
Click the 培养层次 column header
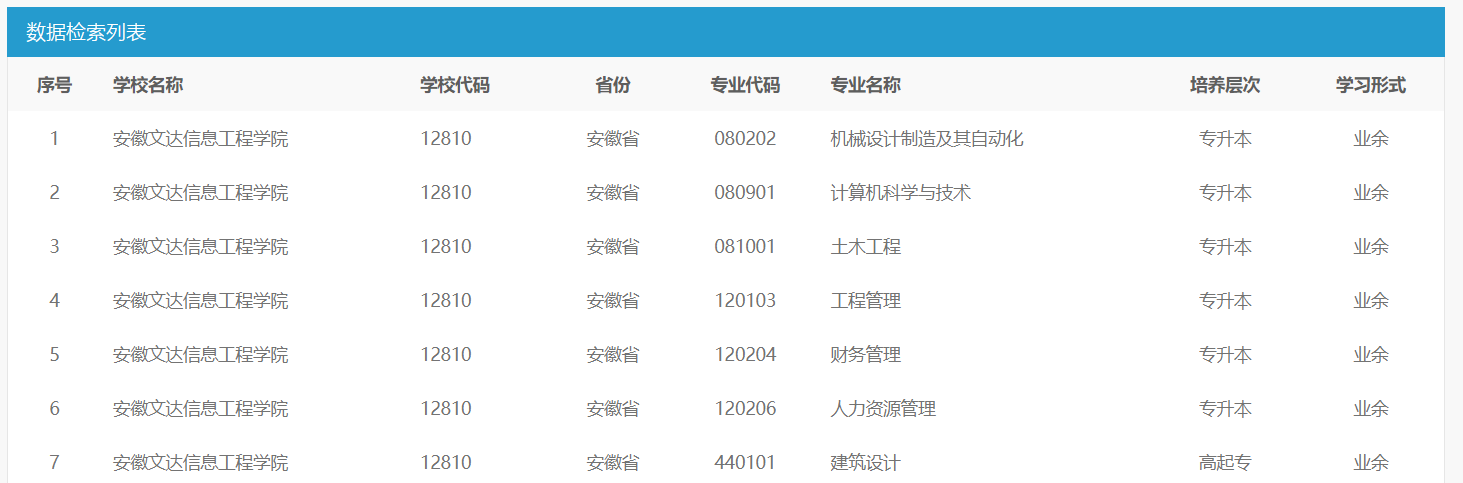pos(1225,85)
